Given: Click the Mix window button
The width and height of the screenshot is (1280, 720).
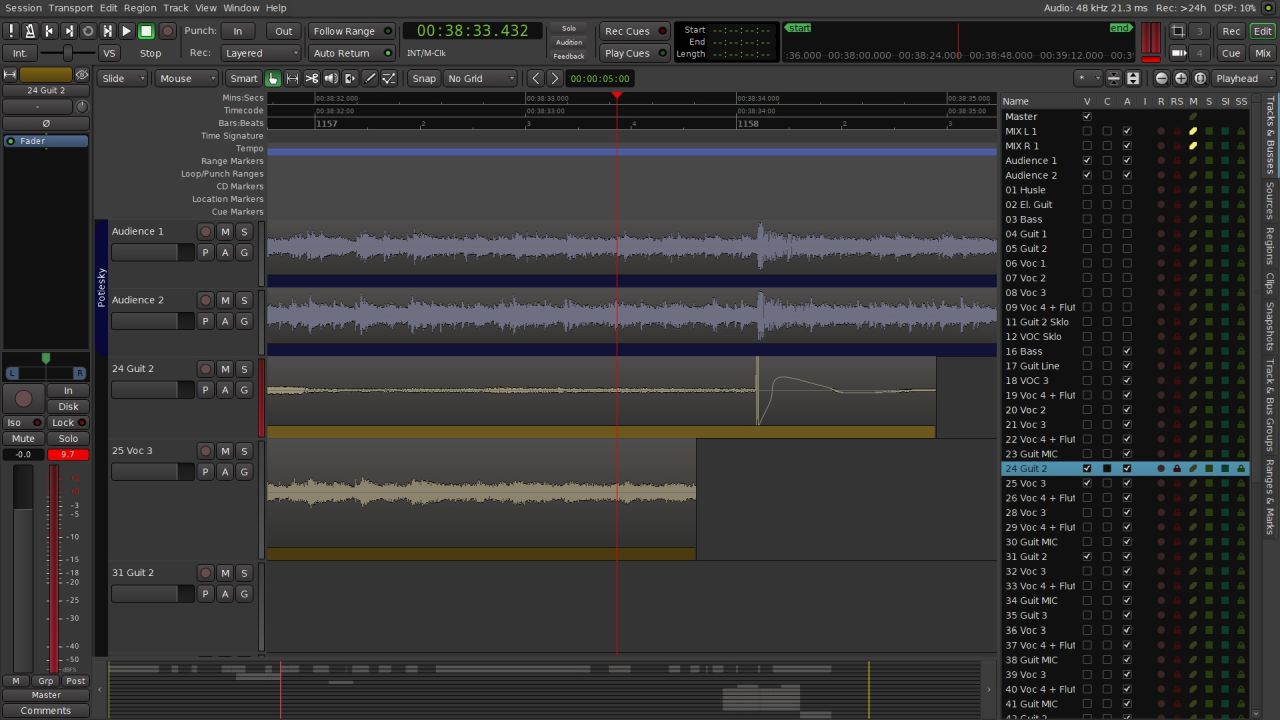Looking at the screenshot, I should click(1263, 53).
